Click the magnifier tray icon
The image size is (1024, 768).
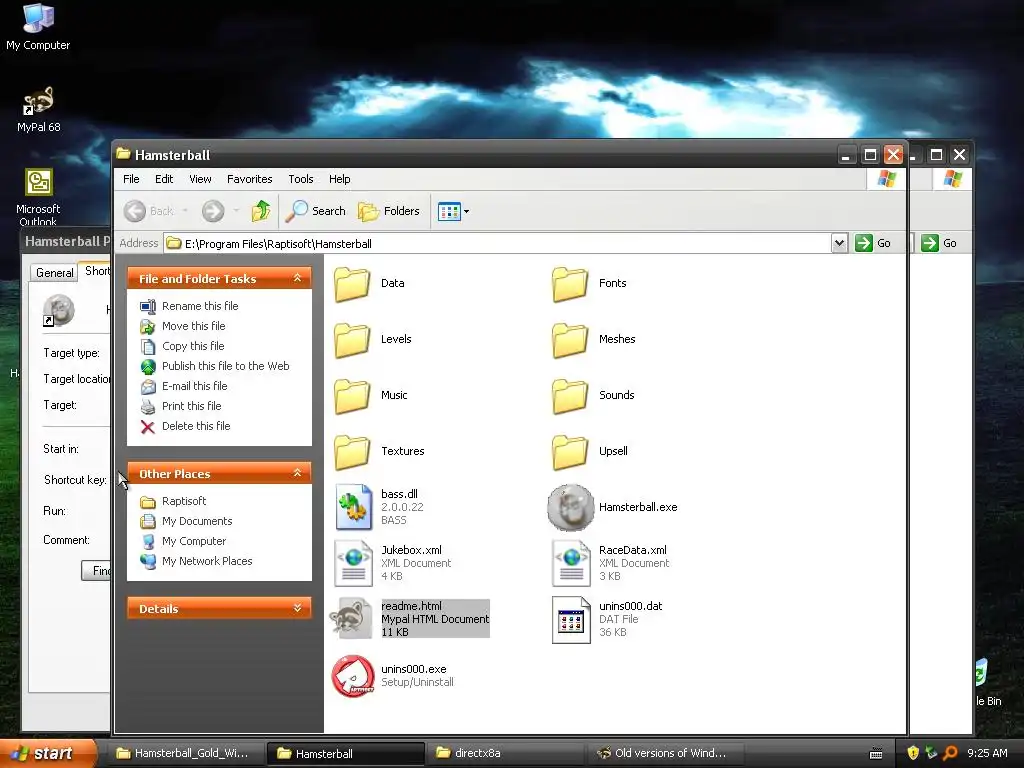[950, 753]
